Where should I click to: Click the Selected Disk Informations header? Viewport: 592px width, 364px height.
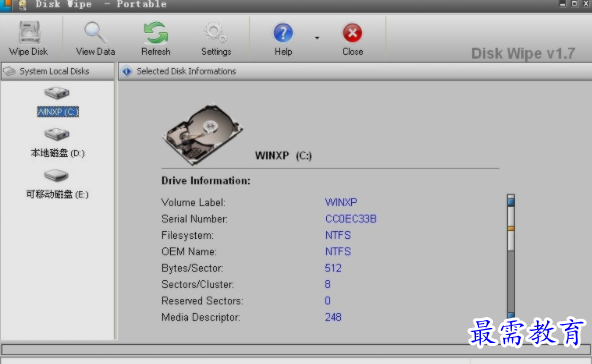(x=186, y=71)
